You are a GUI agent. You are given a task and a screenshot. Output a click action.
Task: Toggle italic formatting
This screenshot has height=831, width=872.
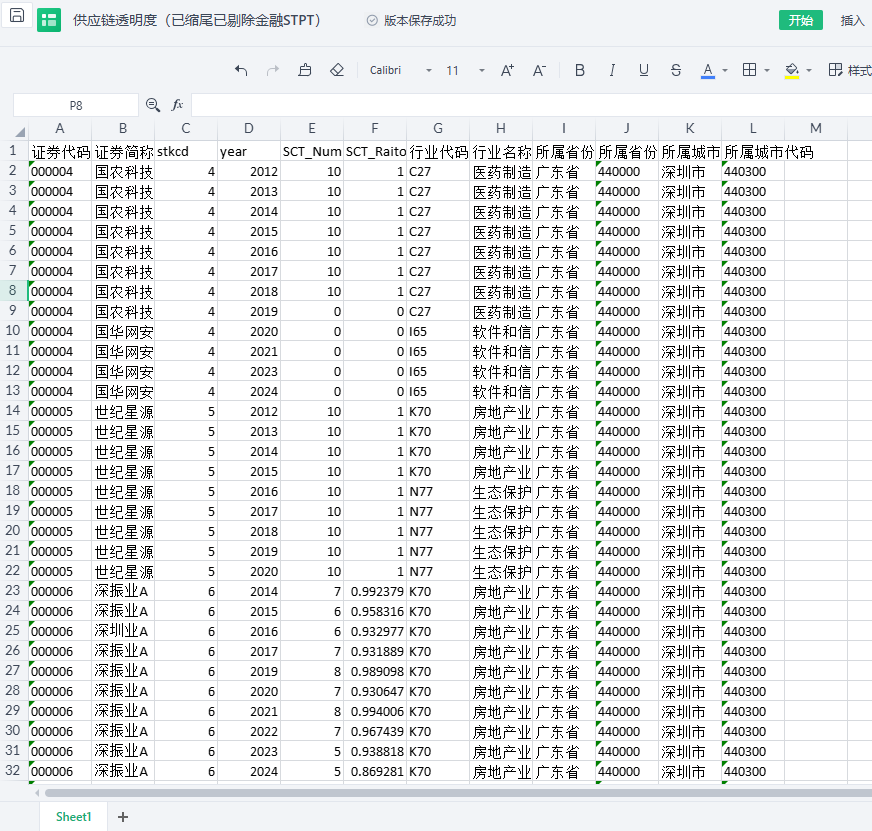(612, 70)
